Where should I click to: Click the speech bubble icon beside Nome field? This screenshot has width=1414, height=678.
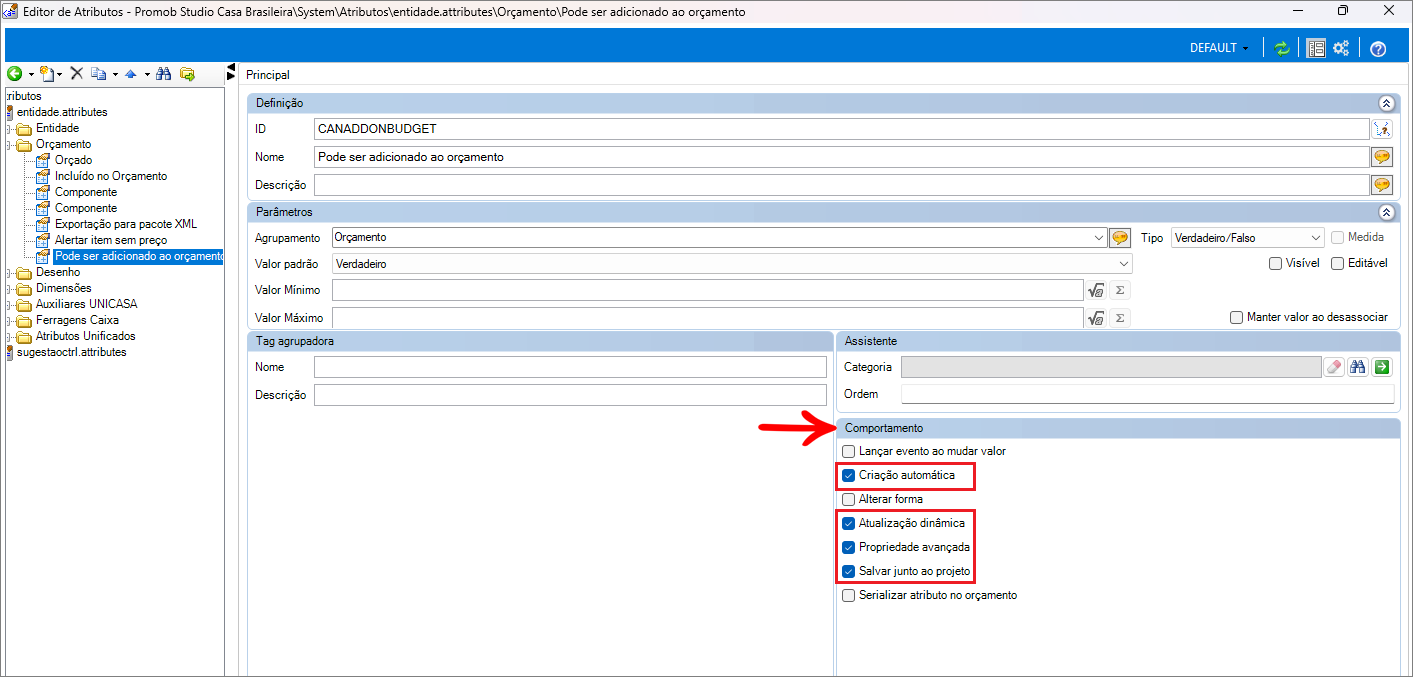click(x=1382, y=157)
